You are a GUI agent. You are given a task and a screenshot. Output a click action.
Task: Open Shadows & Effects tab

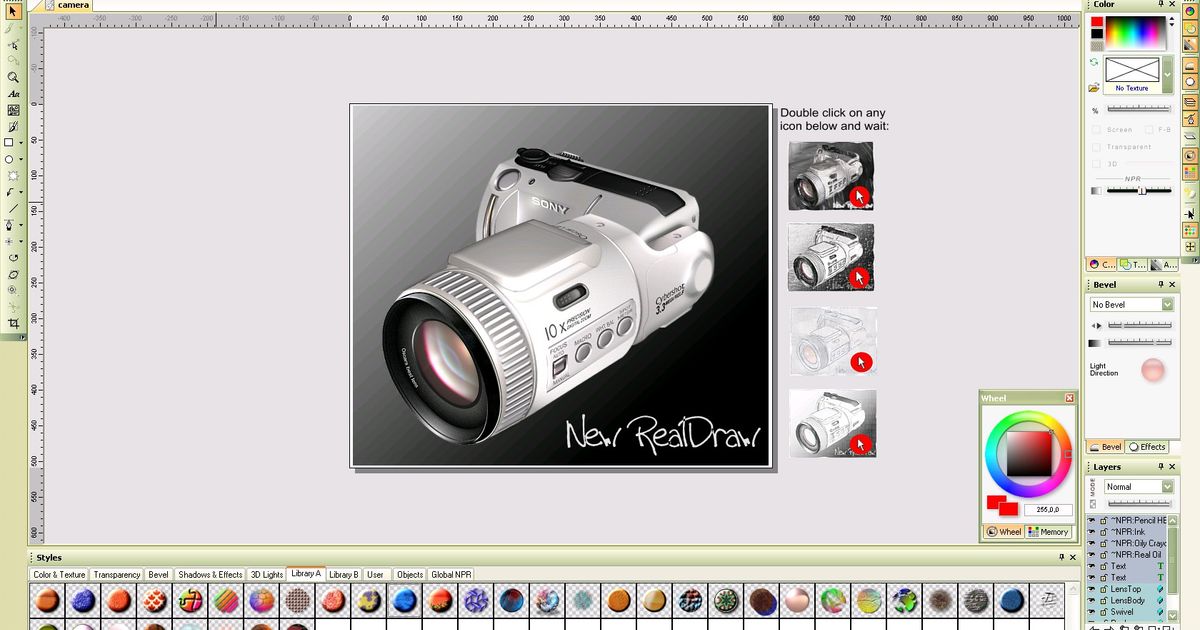(210, 575)
